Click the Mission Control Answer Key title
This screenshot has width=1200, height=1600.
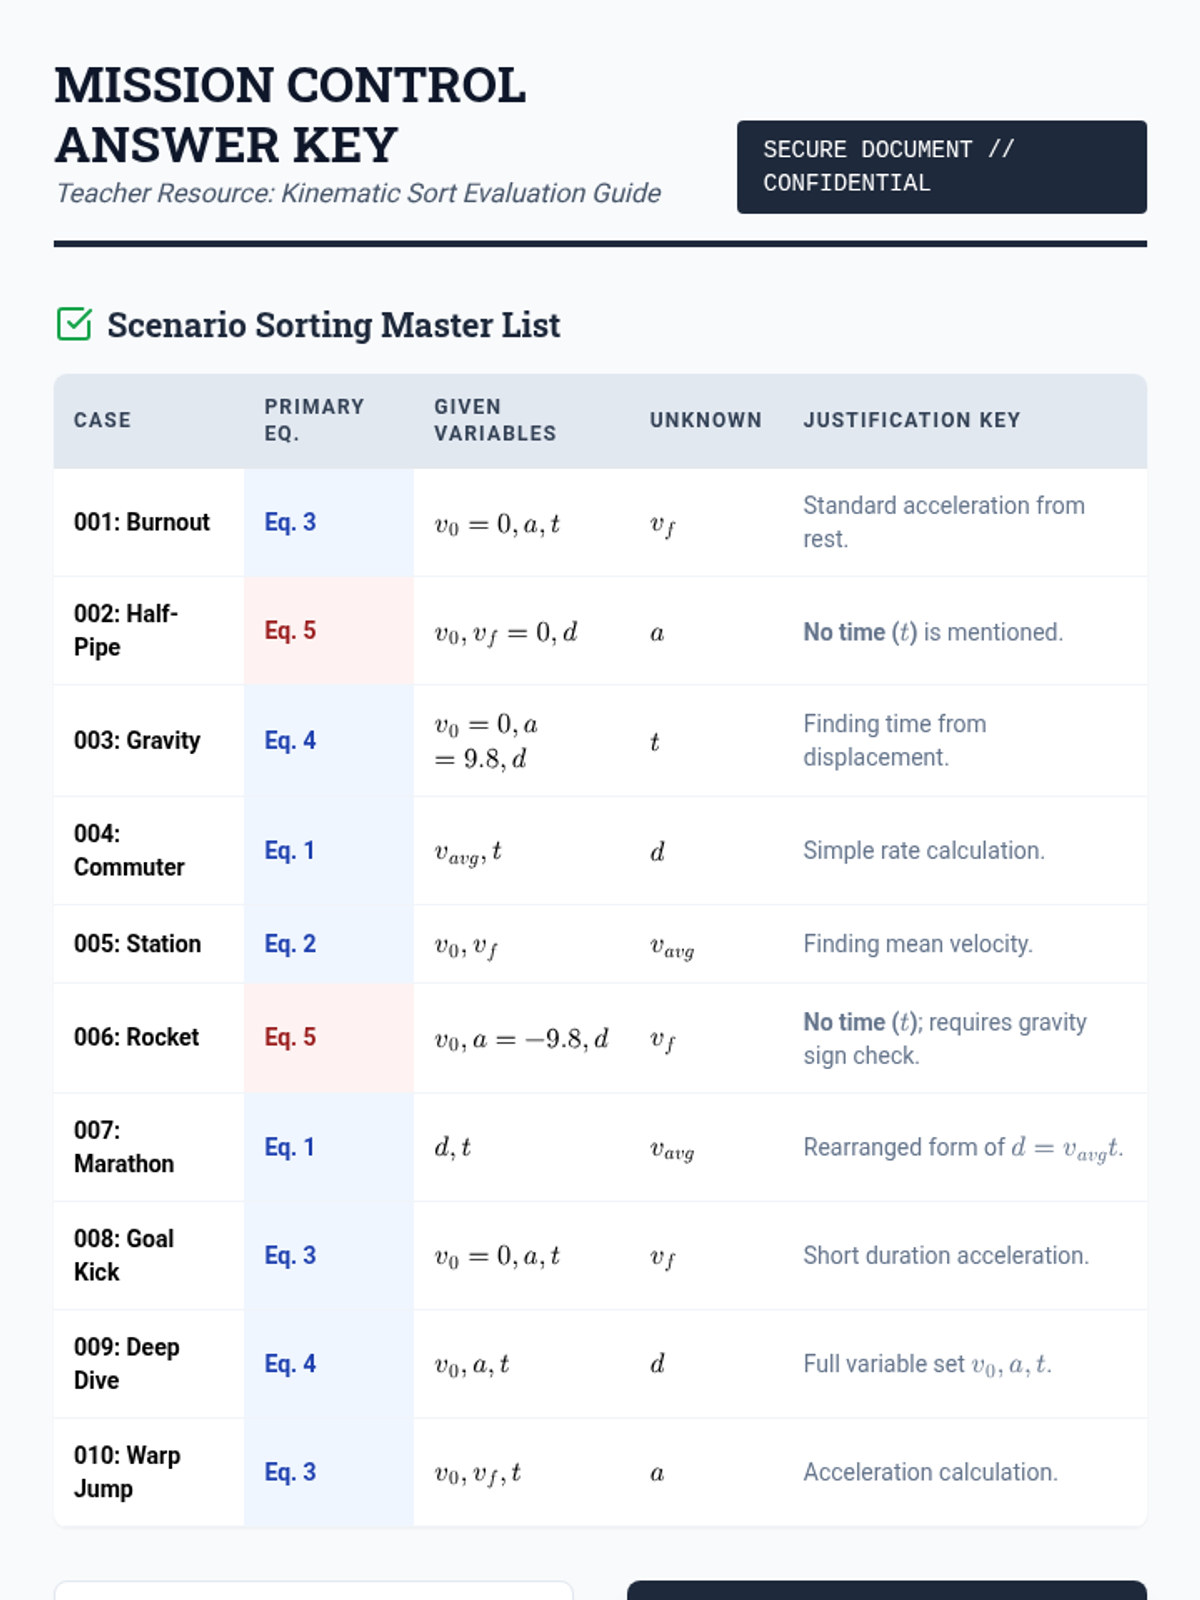point(290,115)
